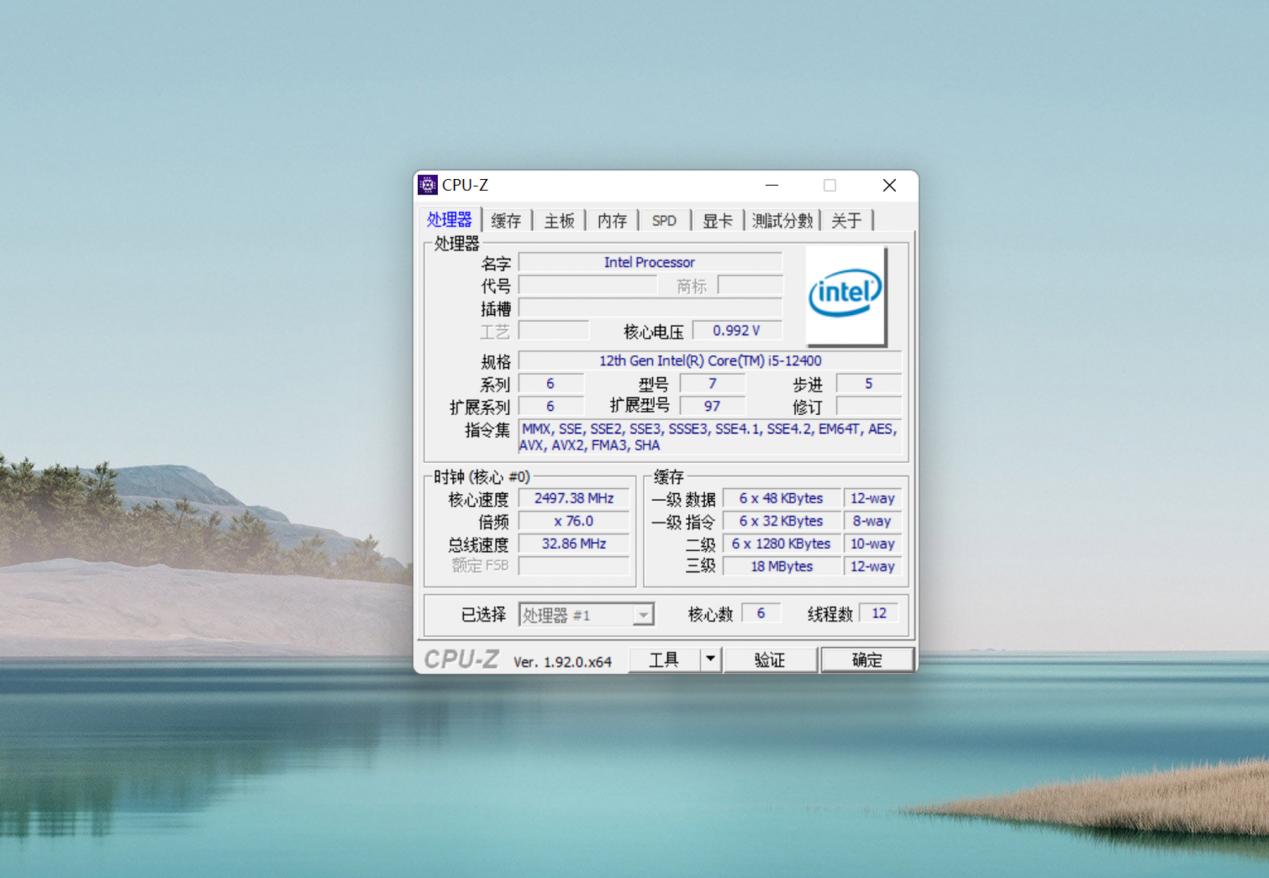Click the Intel logo image
The height and width of the screenshot is (878, 1269).
click(x=845, y=293)
